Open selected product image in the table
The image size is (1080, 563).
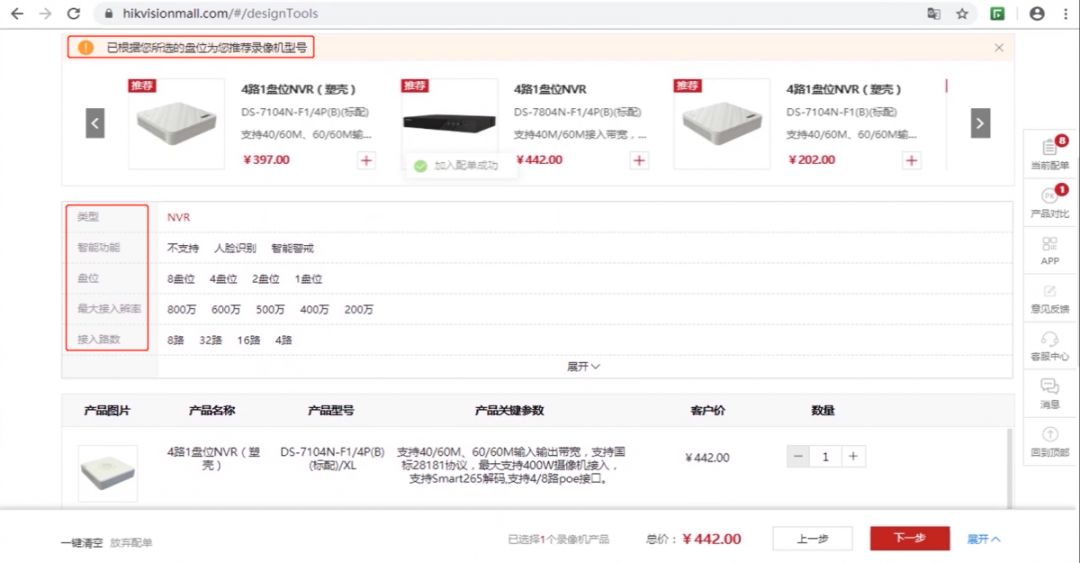click(x=107, y=473)
